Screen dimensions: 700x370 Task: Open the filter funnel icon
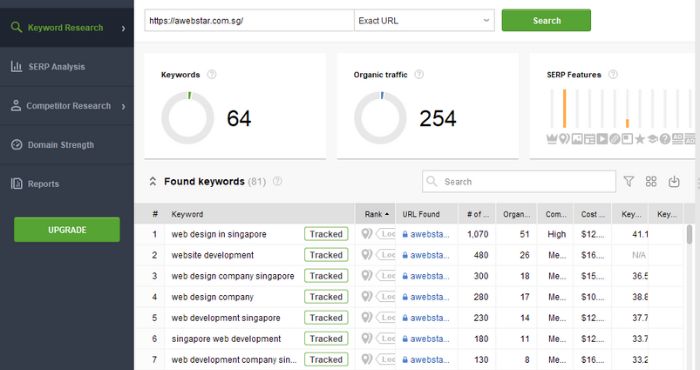tap(629, 181)
